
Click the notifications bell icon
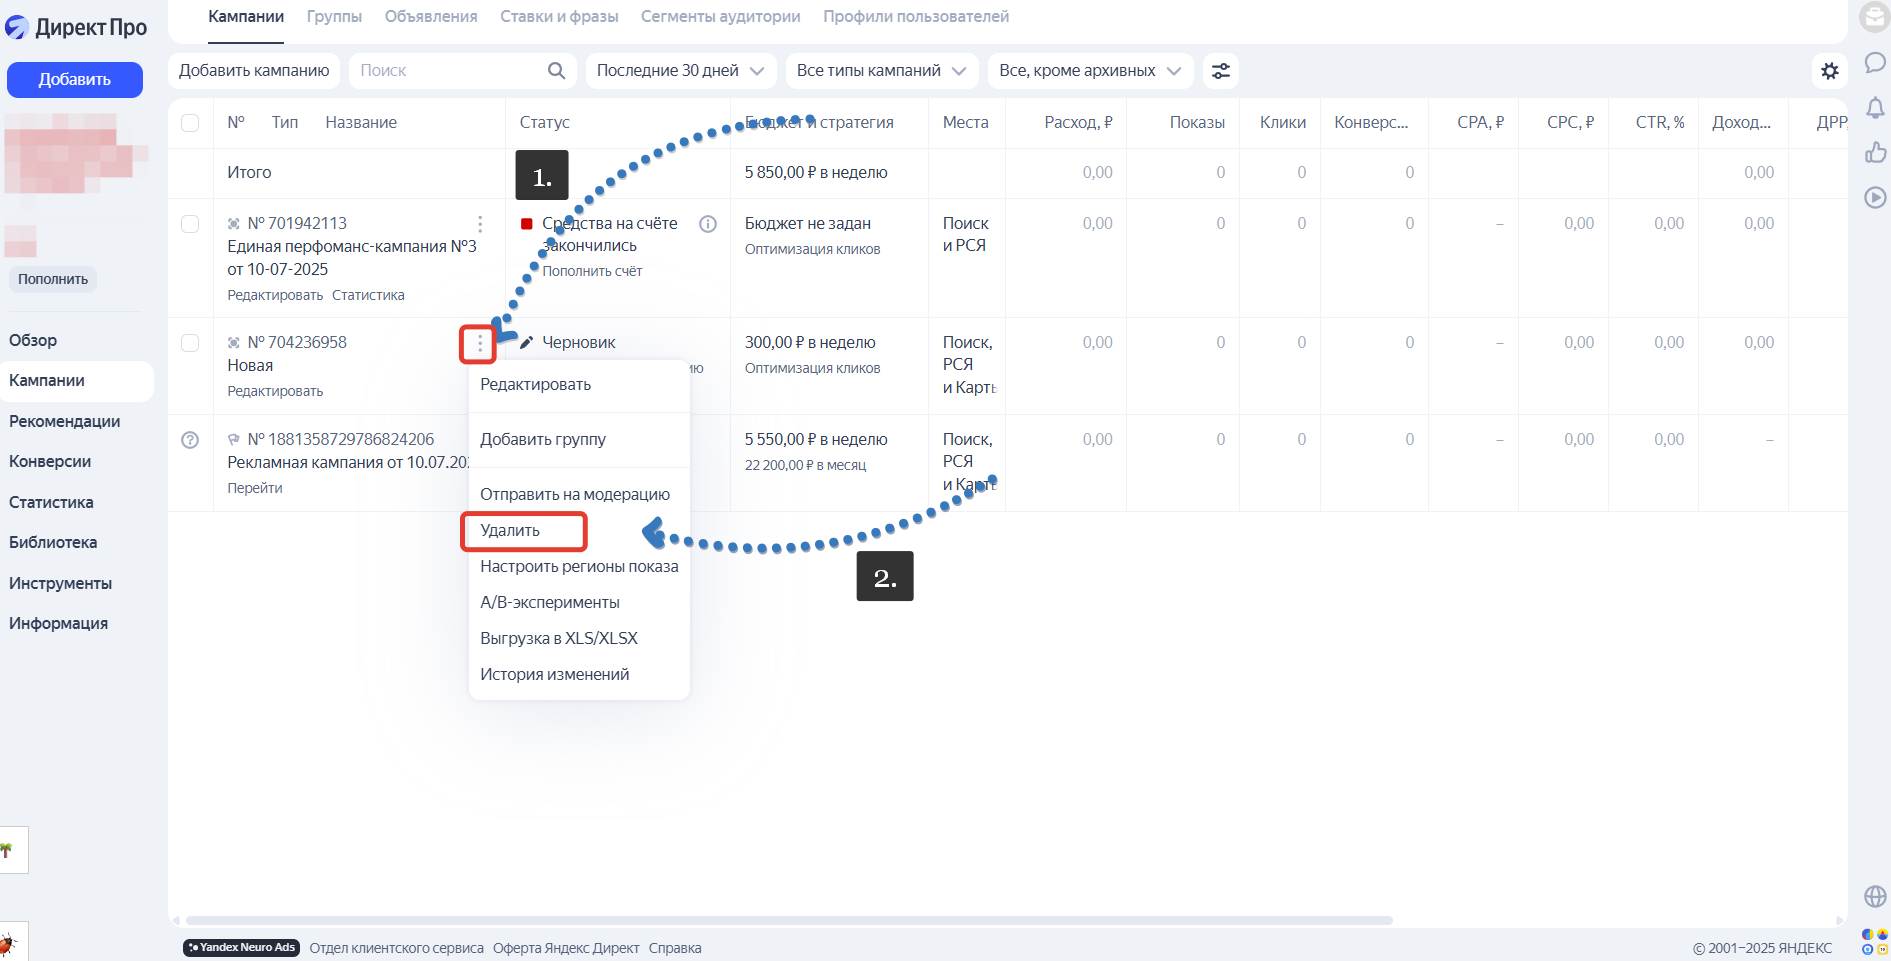(1875, 107)
